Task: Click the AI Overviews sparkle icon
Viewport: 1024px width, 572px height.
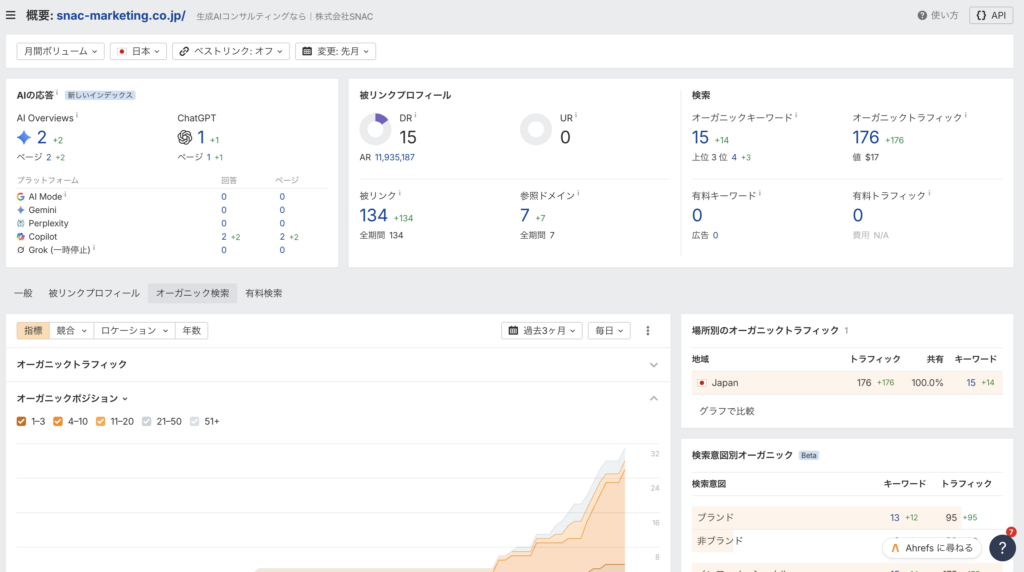Action: (24, 137)
